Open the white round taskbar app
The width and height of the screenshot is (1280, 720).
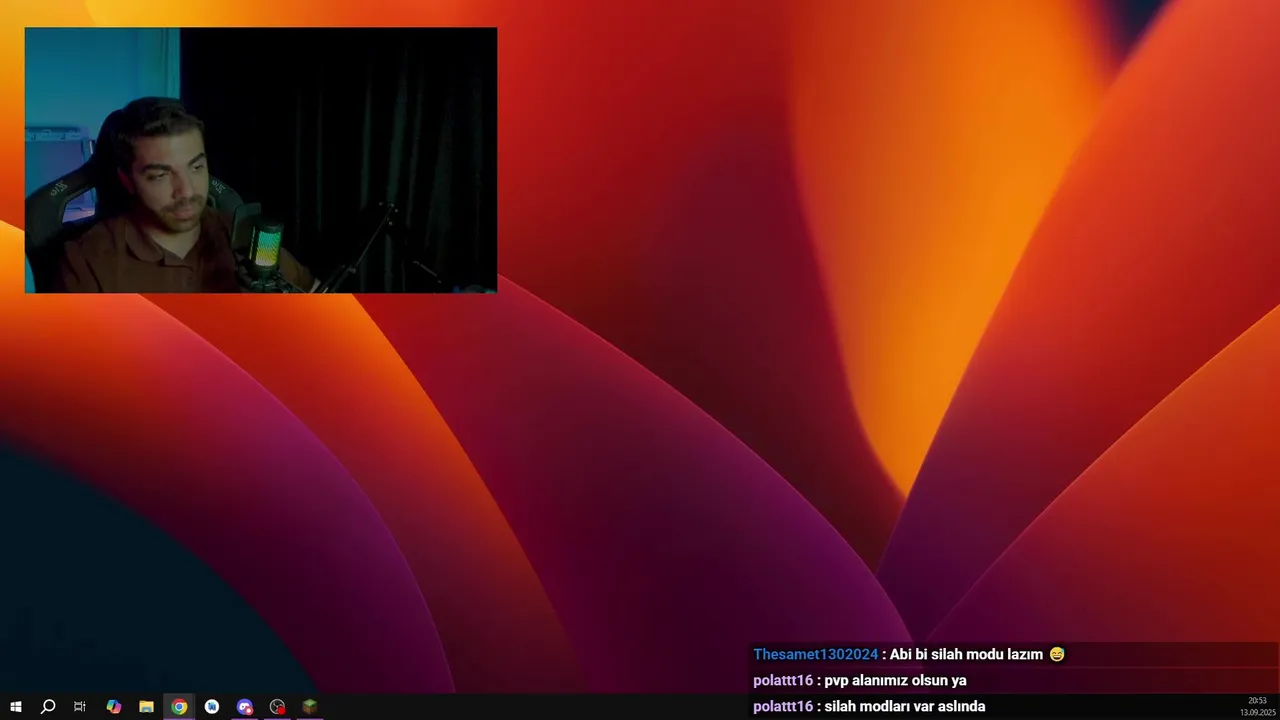click(x=212, y=707)
